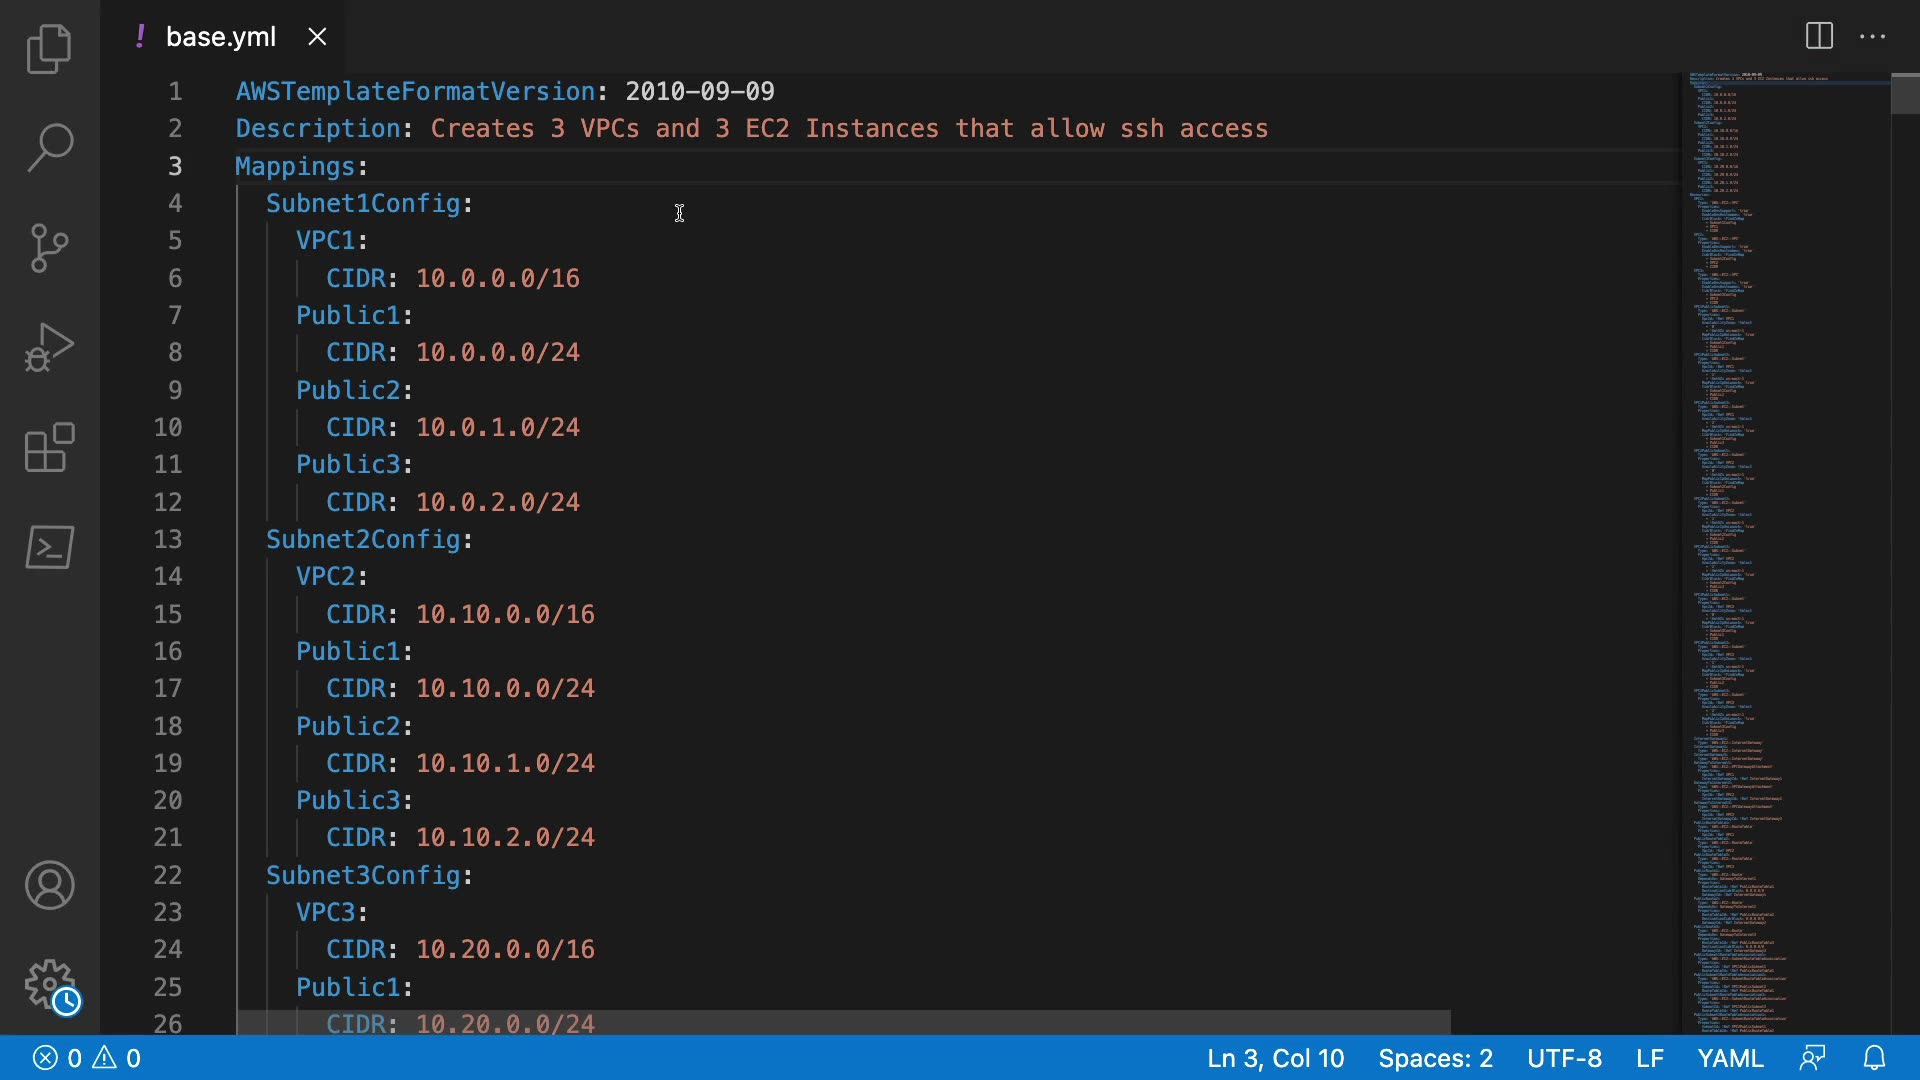Click the Split Editor Right icon

click(x=1819, y=36)
